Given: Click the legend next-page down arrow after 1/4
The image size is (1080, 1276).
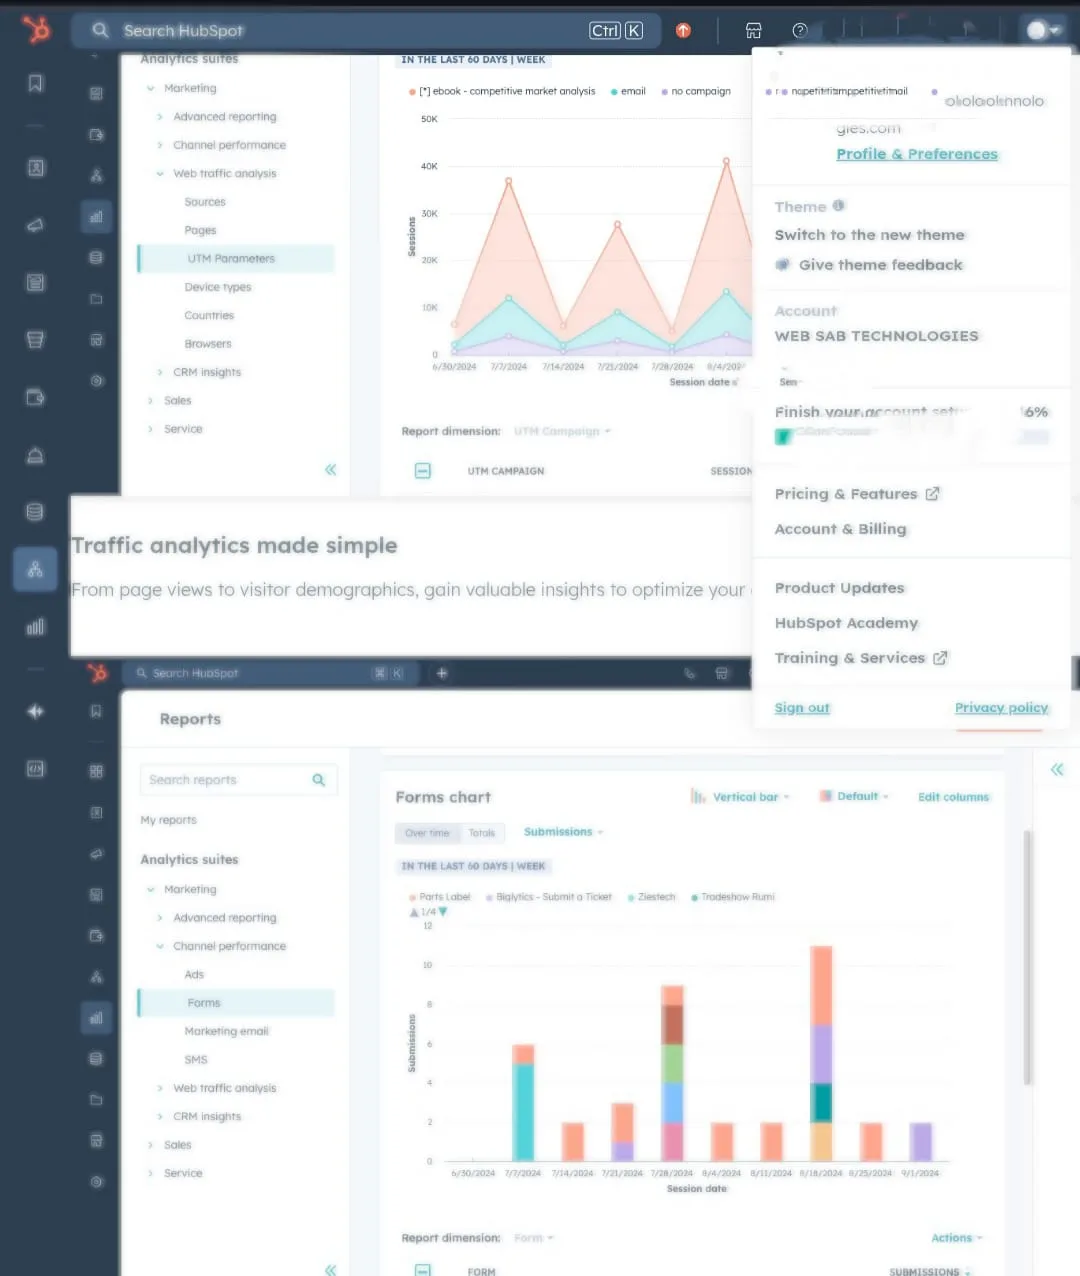Looking at the screenshot, I should tap(443, 912).
